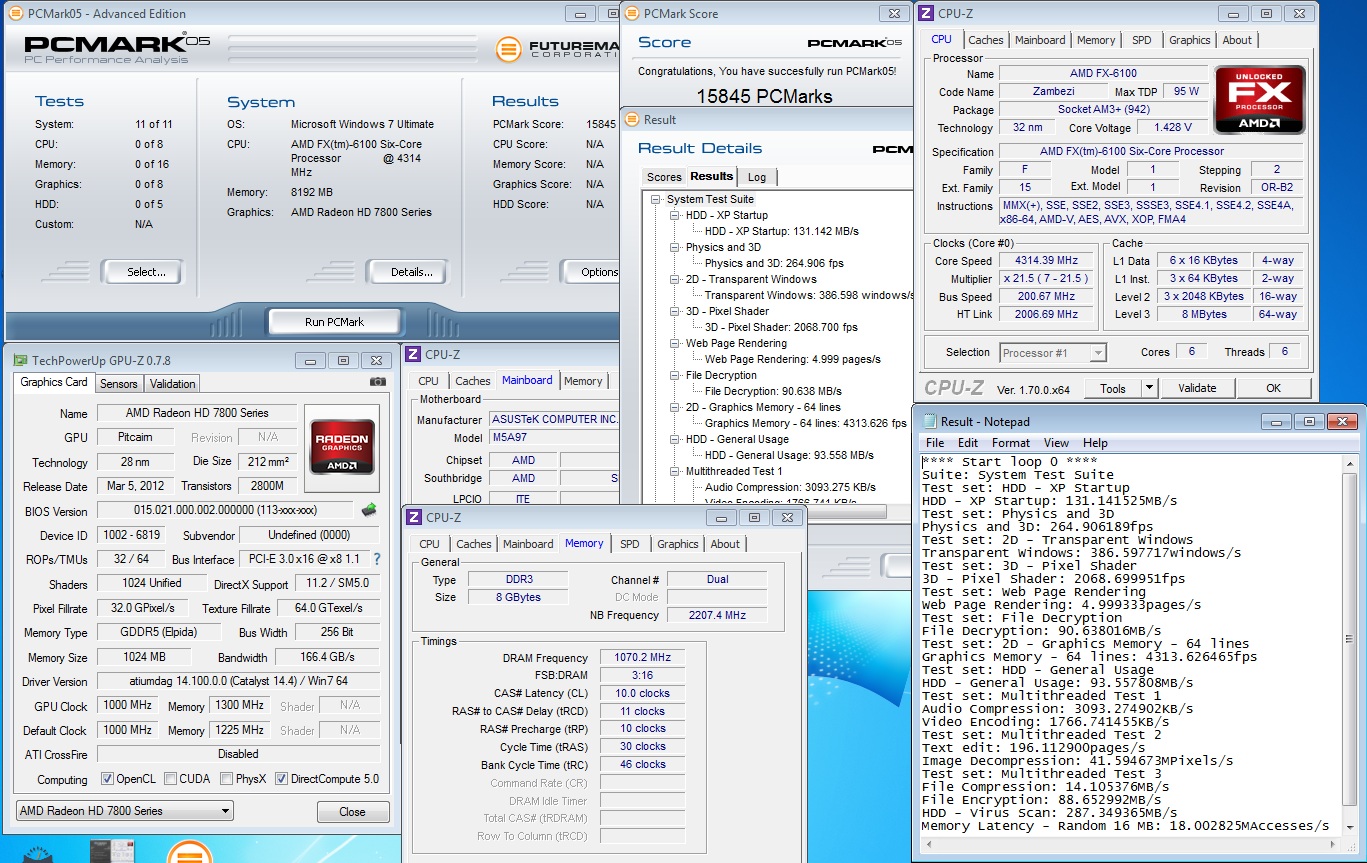Image resolution: width=1367 pixels, height=863 pixels.
Task: Open the Processor #1 selection dropdown
Action: (x=1053, y=352)
